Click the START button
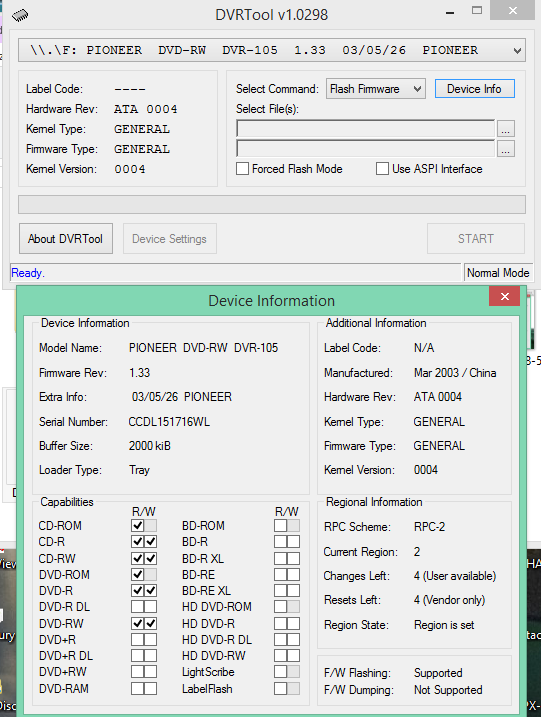541x717 pixels. [476, 239]
